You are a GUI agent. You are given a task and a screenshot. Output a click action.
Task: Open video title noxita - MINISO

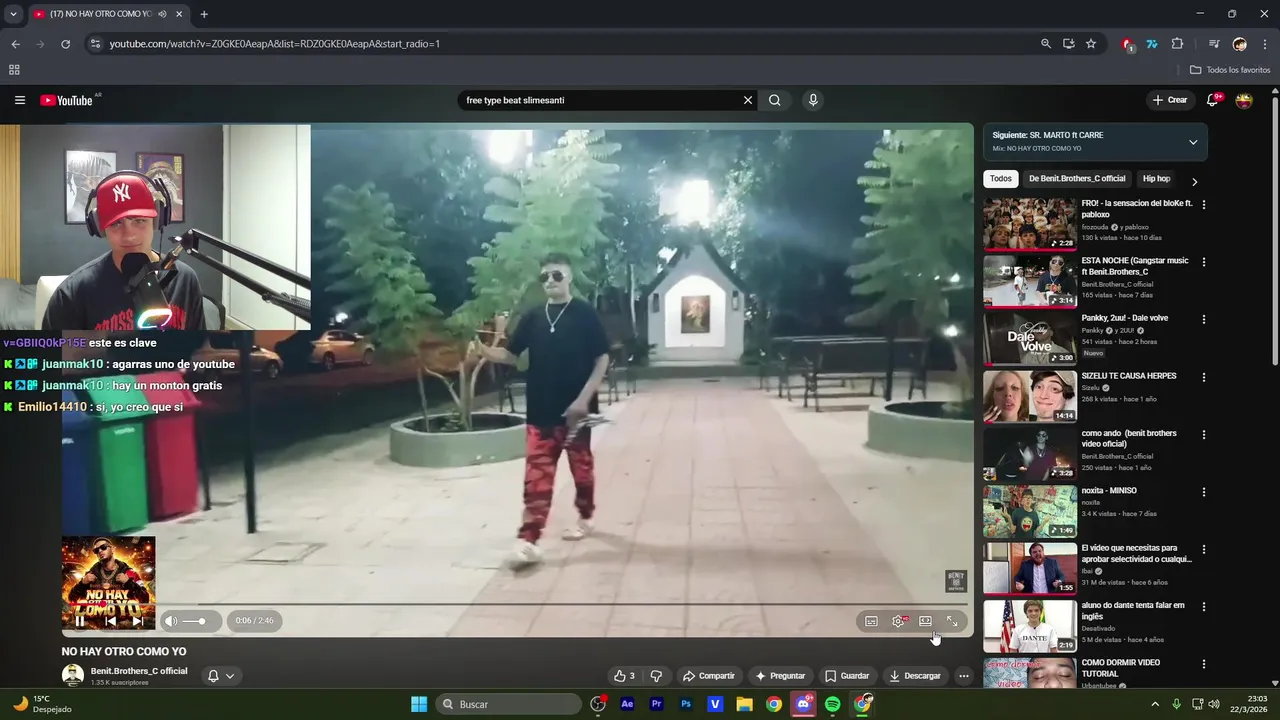(1109, 491)
